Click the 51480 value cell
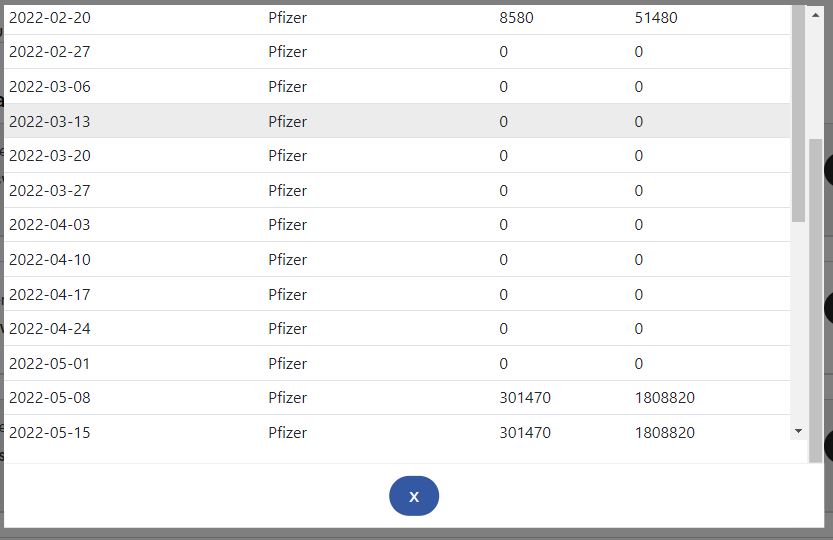 [656, 18]
